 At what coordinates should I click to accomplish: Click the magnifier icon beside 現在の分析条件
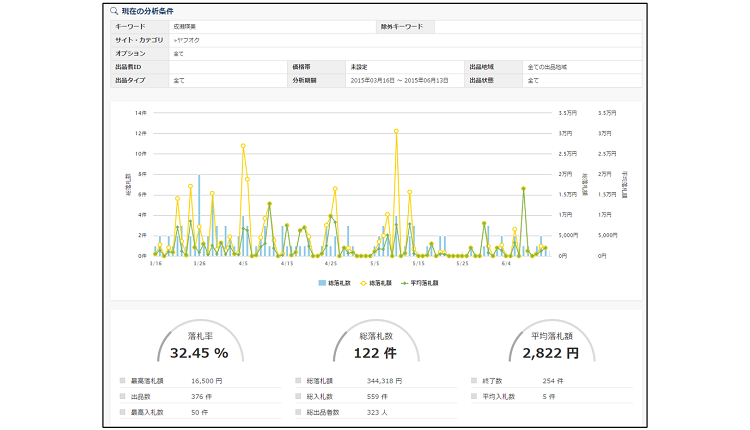[x=116, y=9]
